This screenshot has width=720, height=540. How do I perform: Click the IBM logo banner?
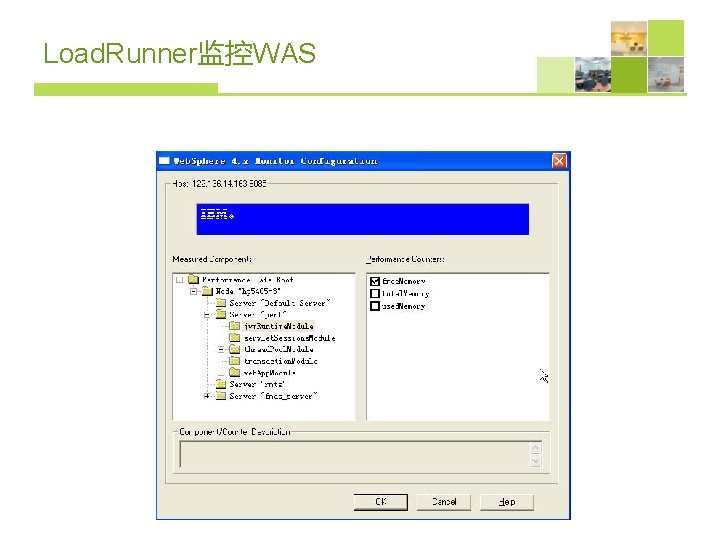[363, 219]
